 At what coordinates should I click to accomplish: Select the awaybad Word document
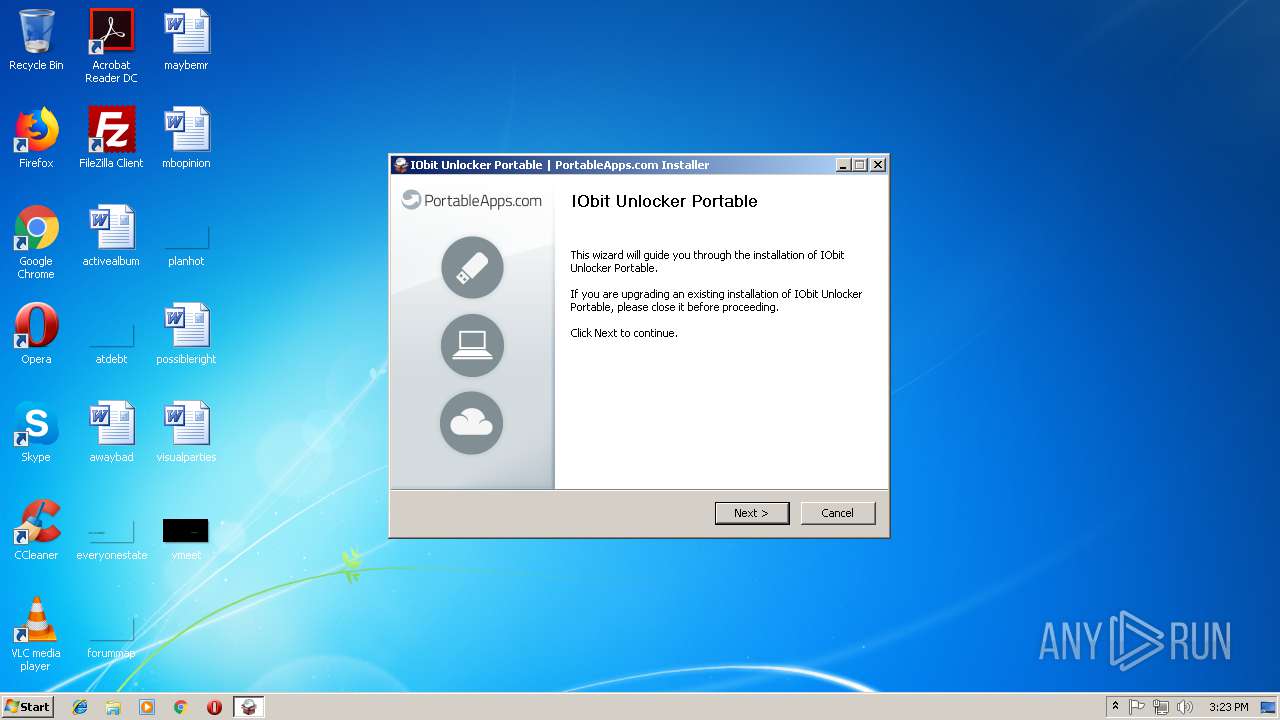point(111,432)
